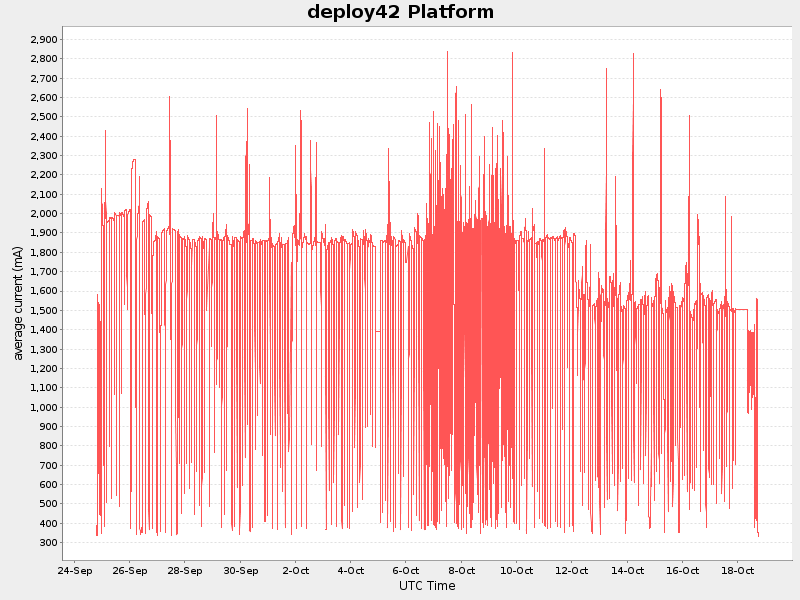
Task: Select the 28-Sep date tick label
Action: point(185,571)
